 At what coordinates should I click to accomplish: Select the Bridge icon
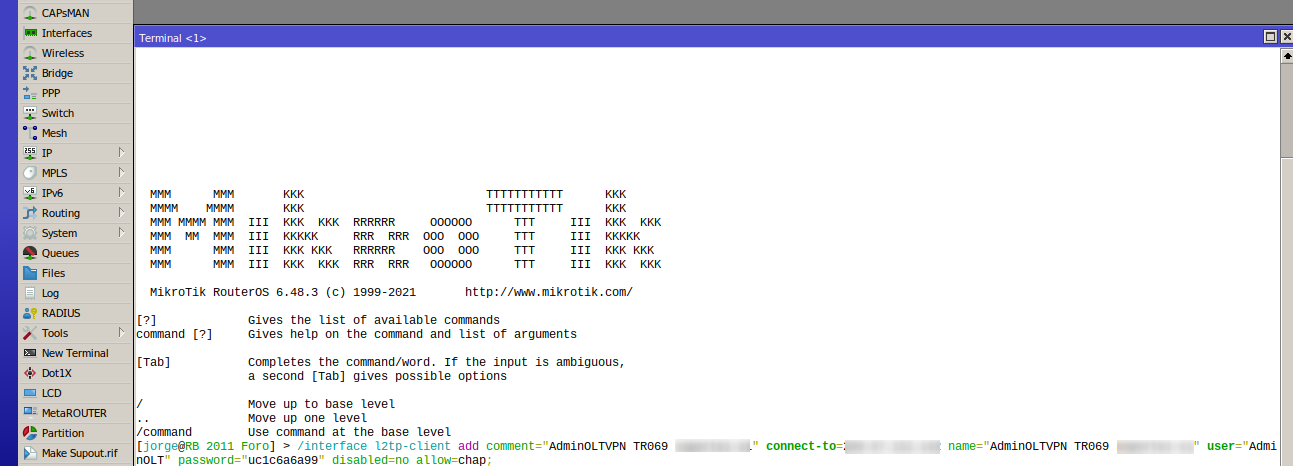[30, 73]
